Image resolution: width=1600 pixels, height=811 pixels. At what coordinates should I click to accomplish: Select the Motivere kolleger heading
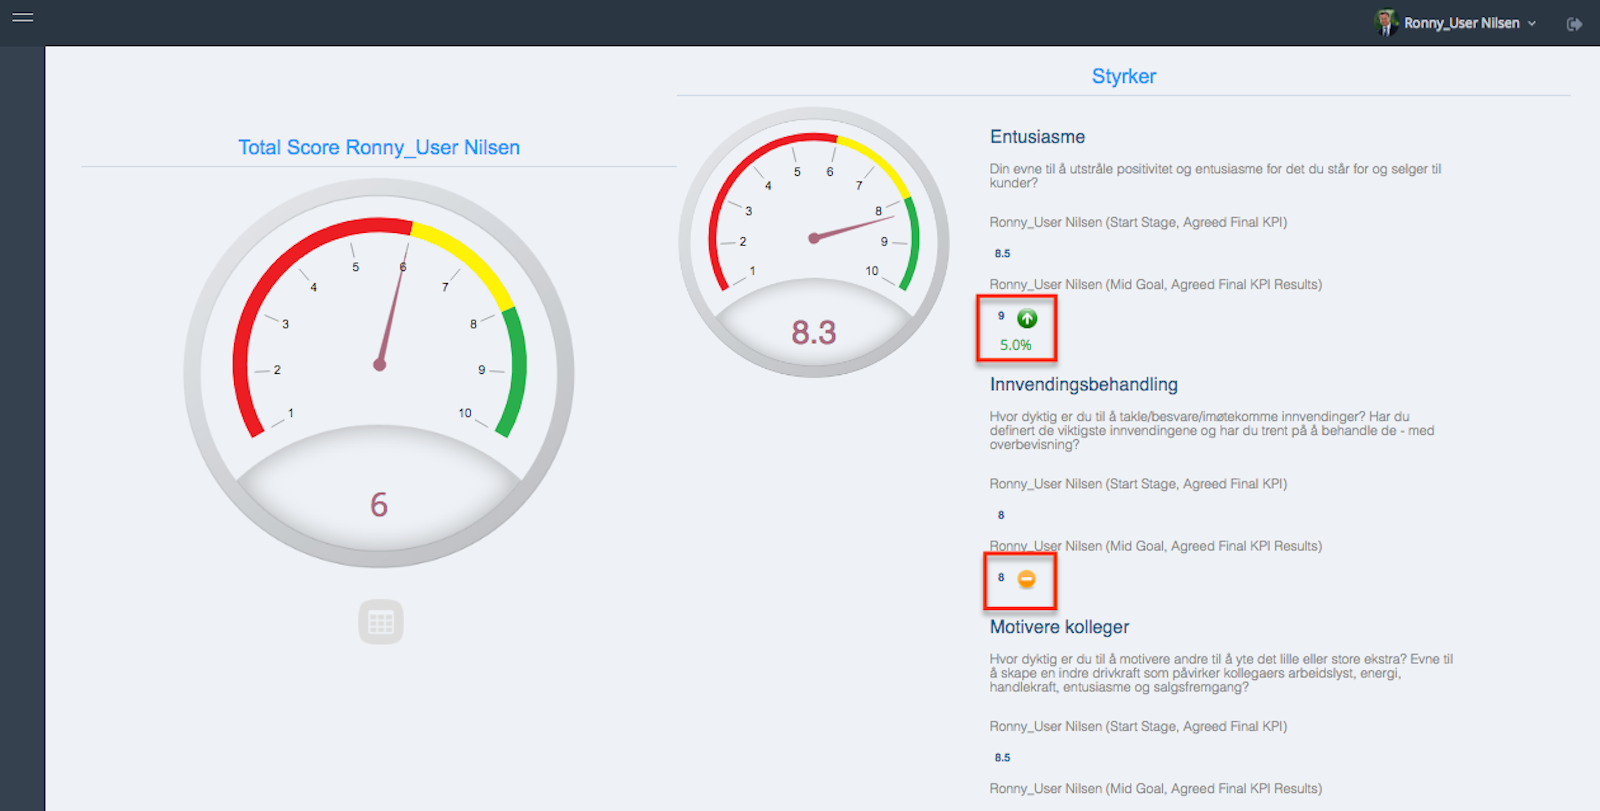tap(1059, 627)
